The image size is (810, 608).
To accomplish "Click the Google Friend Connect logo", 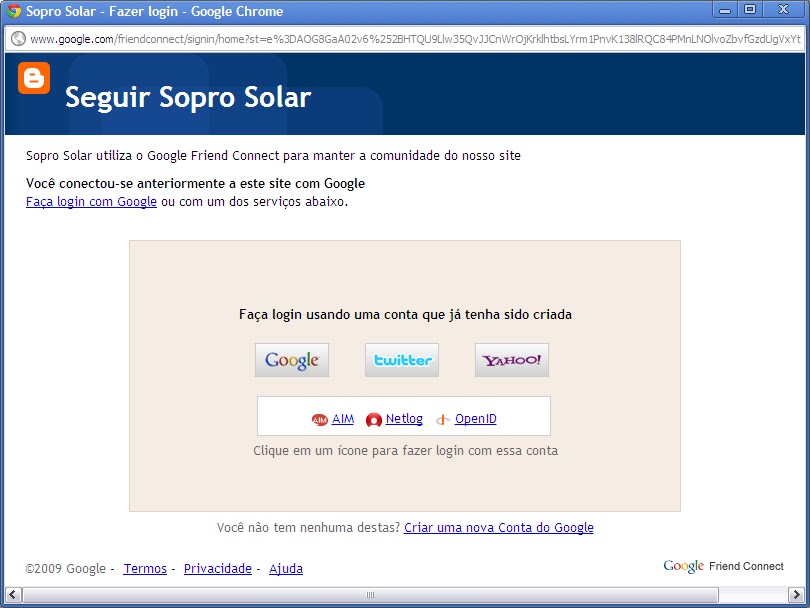I will click(x=723, y=566).
